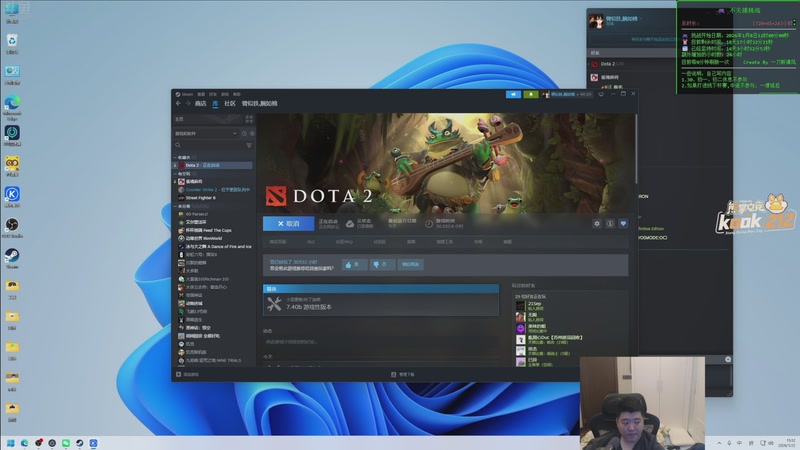The image size is (800, 450).
Task: Open advanced library filter options
Action: click(249, 145)
